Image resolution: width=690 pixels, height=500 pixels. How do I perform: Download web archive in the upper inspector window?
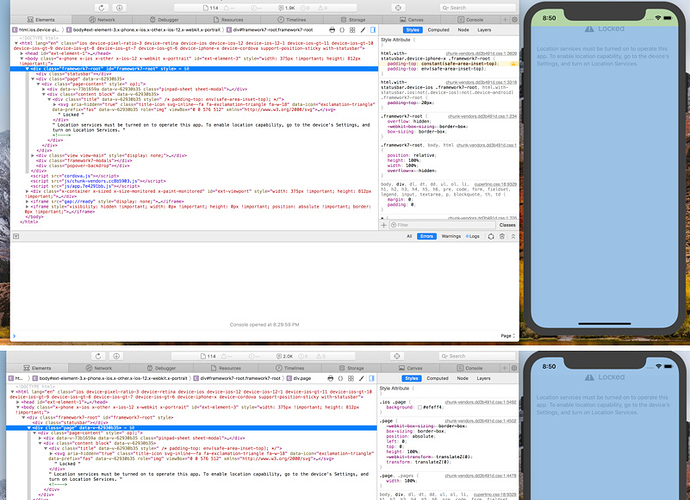[x=119, y=7]
